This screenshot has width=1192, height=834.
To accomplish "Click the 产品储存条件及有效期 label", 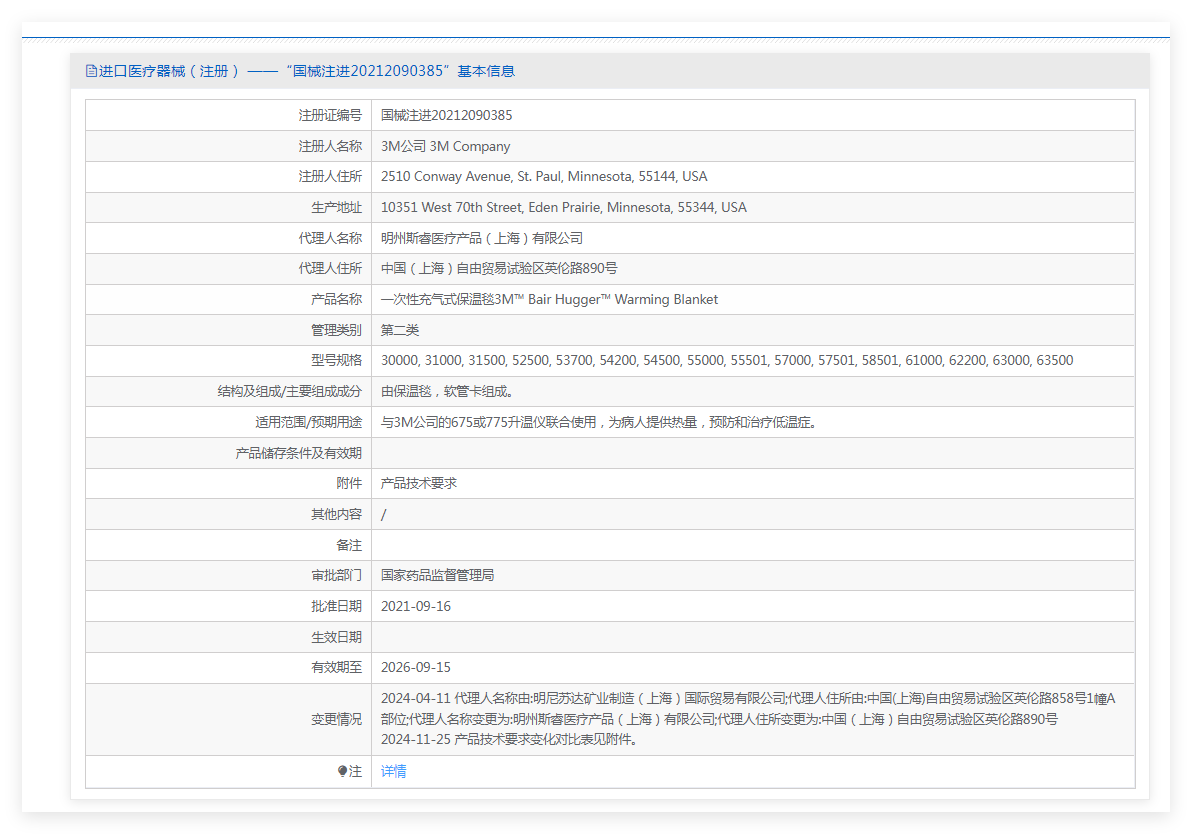I will [299, 453].
